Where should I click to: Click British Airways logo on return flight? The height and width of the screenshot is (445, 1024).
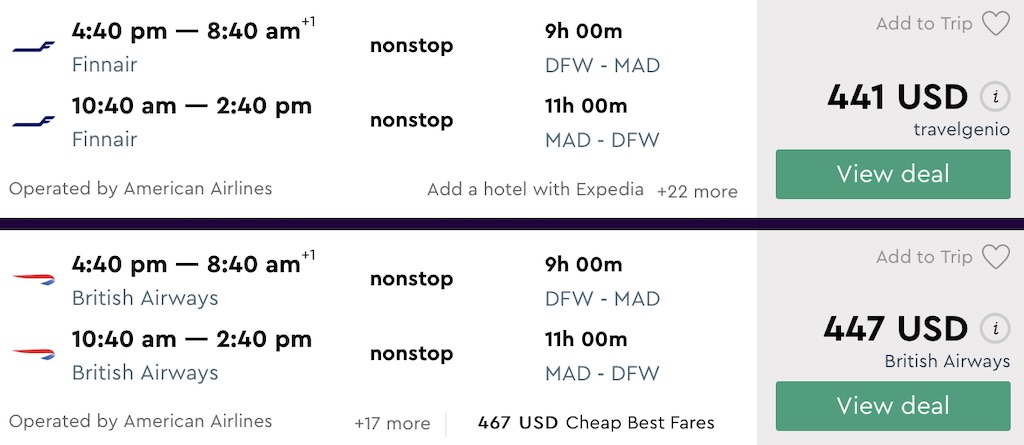34,354
